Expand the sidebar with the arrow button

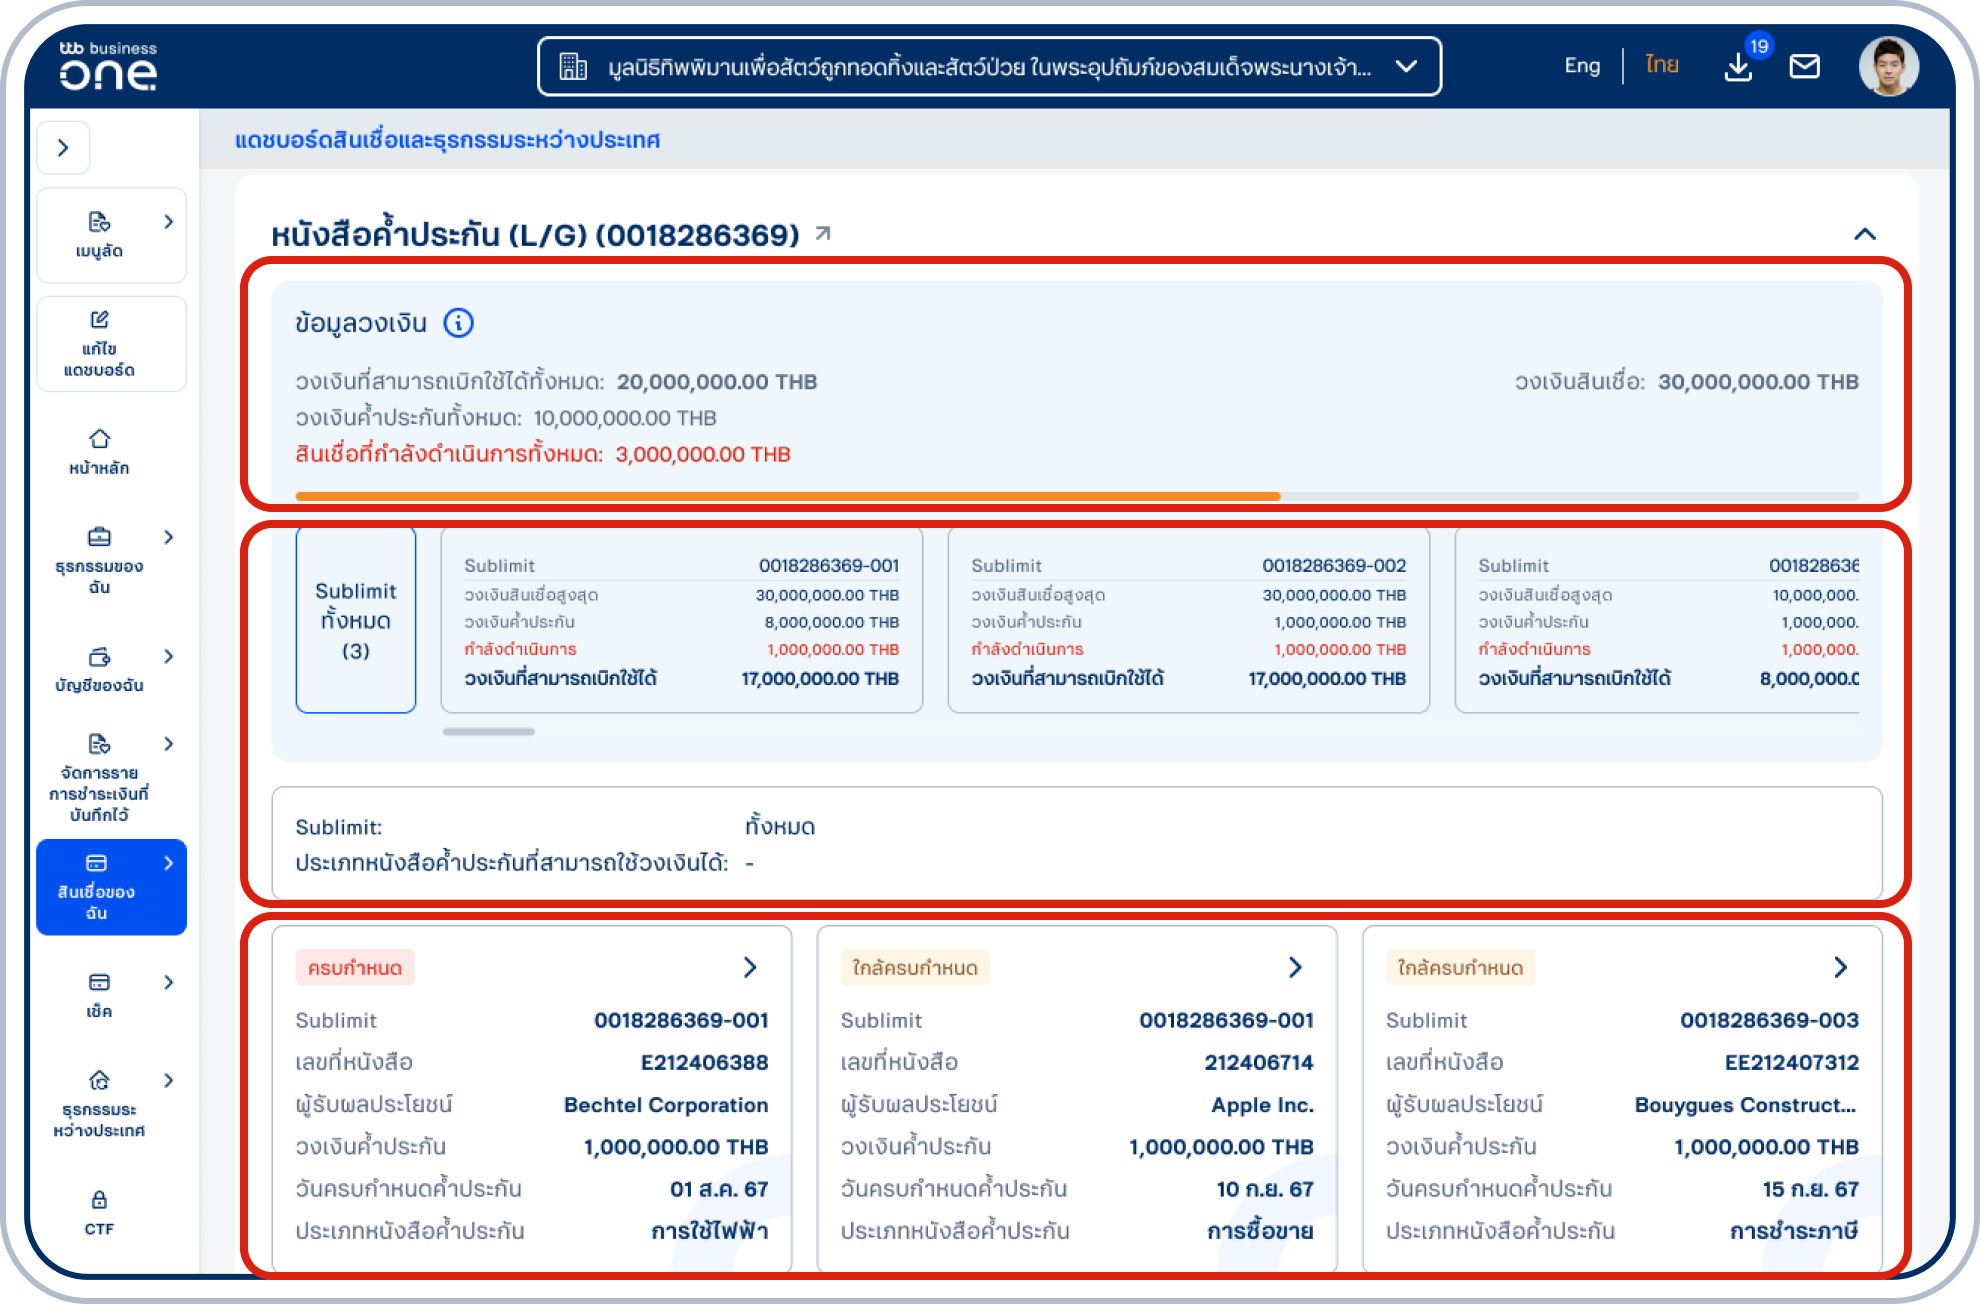click(x=63, y=148)
